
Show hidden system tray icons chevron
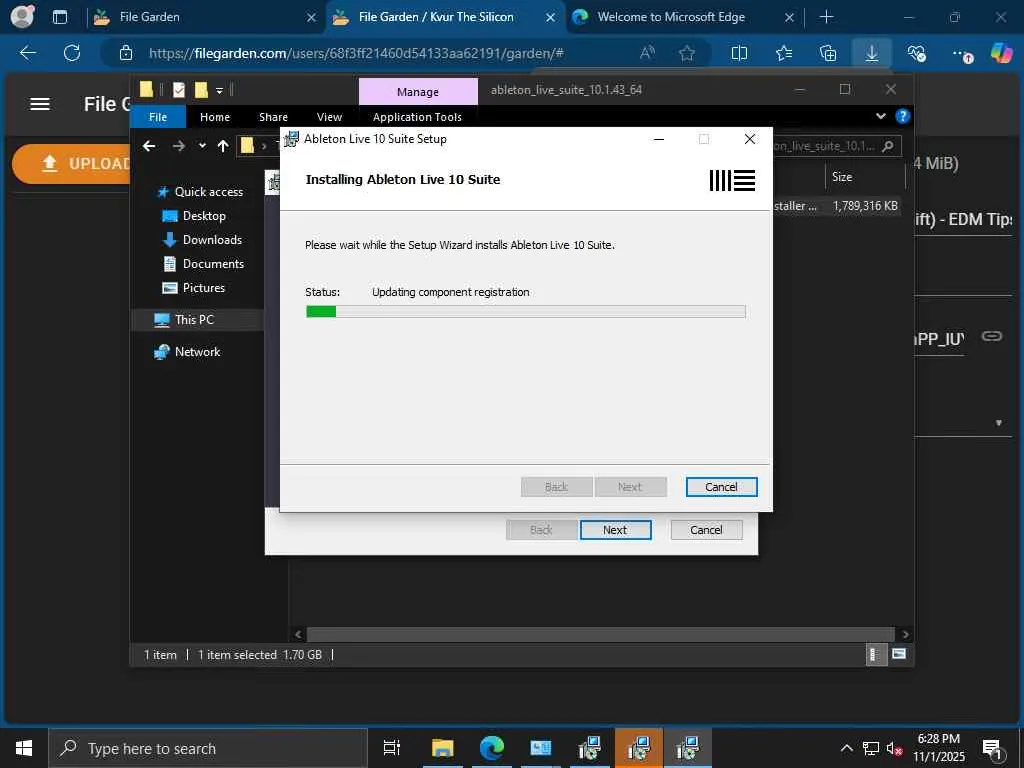tap(846, 748)
